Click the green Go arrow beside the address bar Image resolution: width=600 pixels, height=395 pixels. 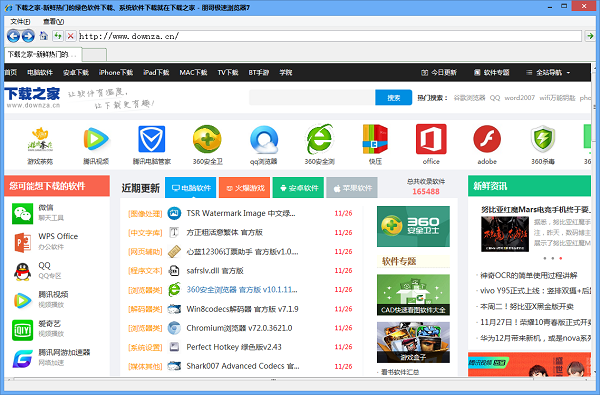(x=590, y=36)
